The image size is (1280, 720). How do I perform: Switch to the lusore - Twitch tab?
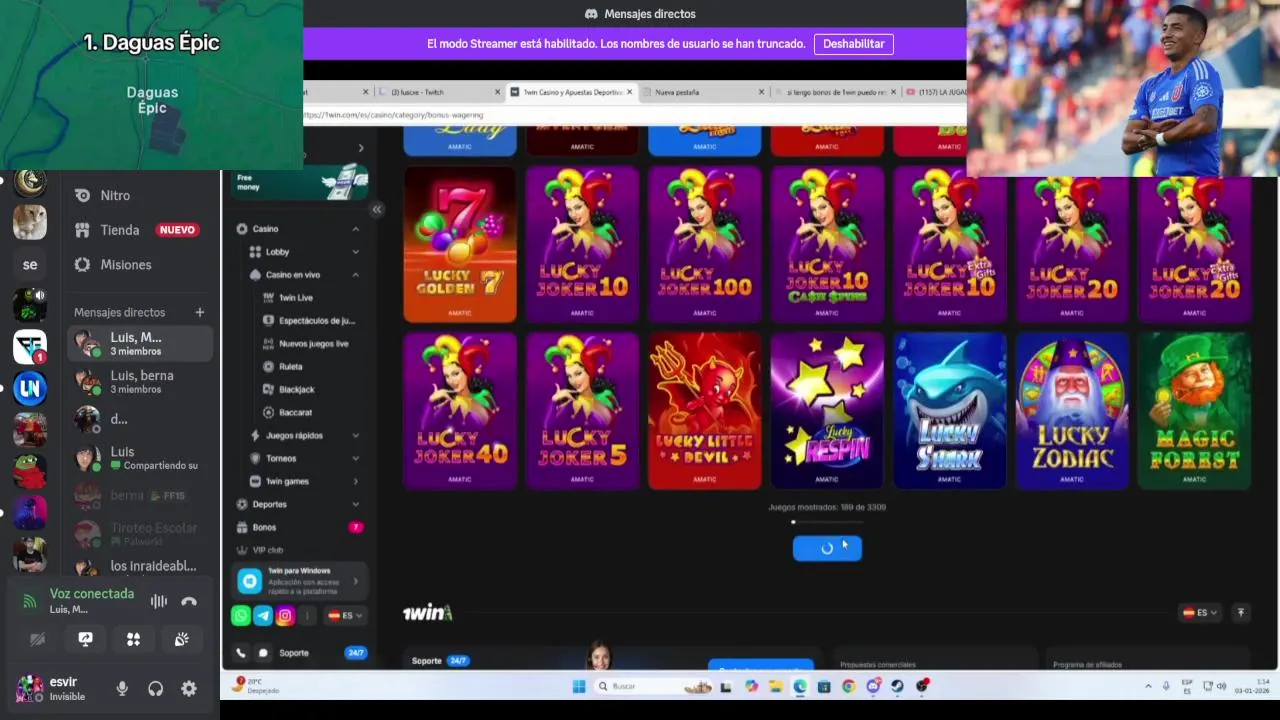click(x=440, y=92)
